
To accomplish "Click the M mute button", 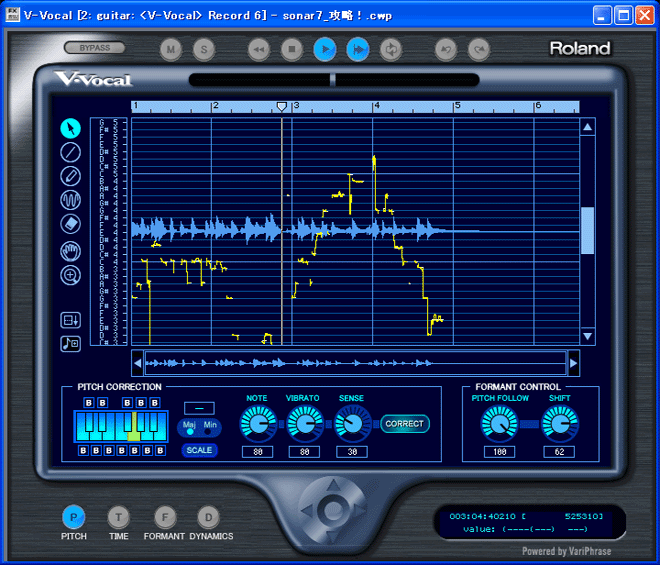I will (x=171, y=50).
